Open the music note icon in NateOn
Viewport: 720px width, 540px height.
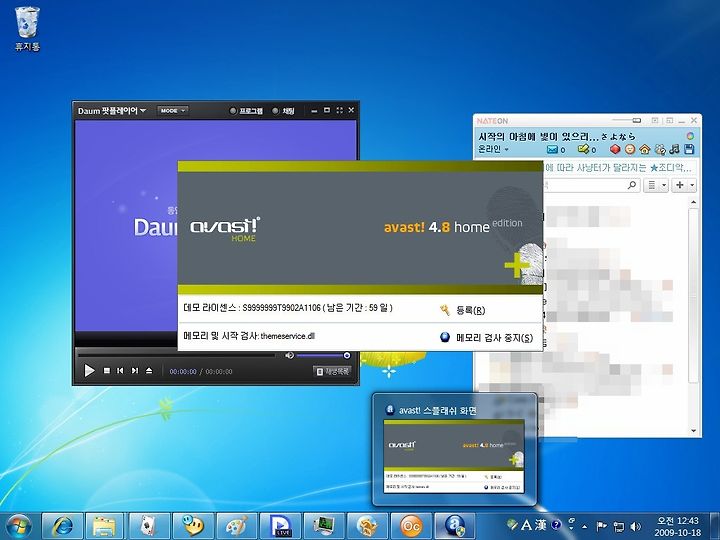pyautogui.click(x=674, y=149)
